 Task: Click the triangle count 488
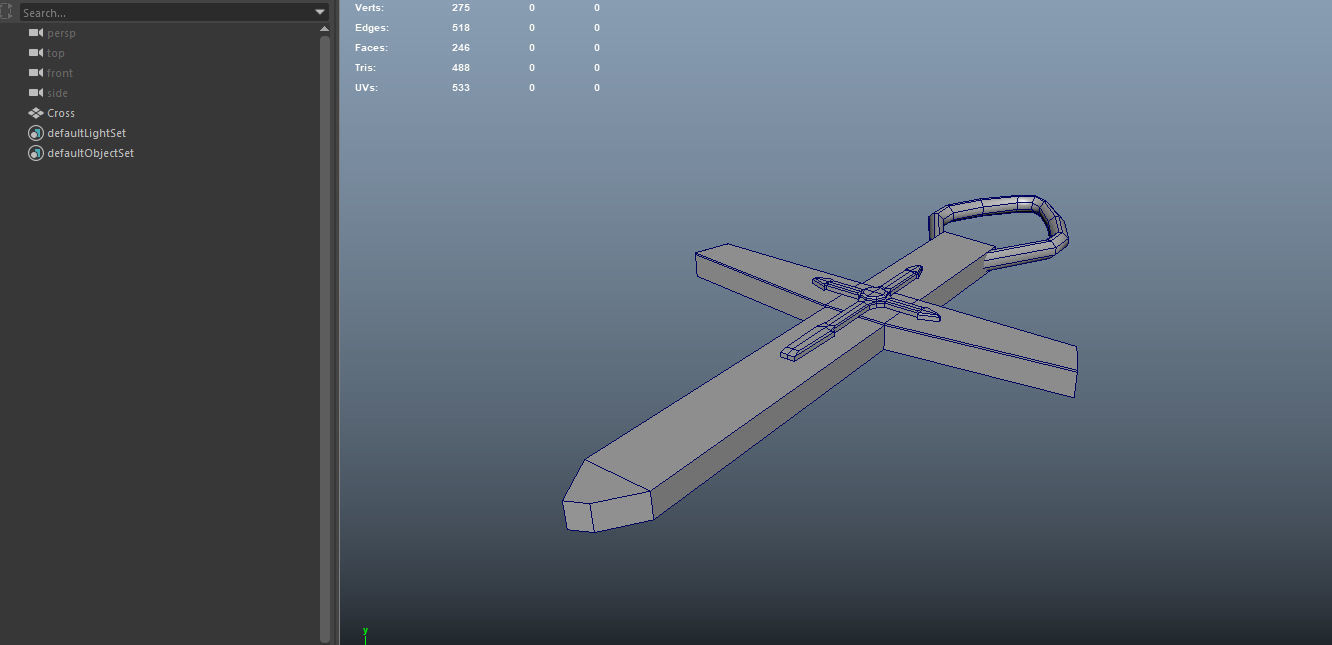[461, 68]
